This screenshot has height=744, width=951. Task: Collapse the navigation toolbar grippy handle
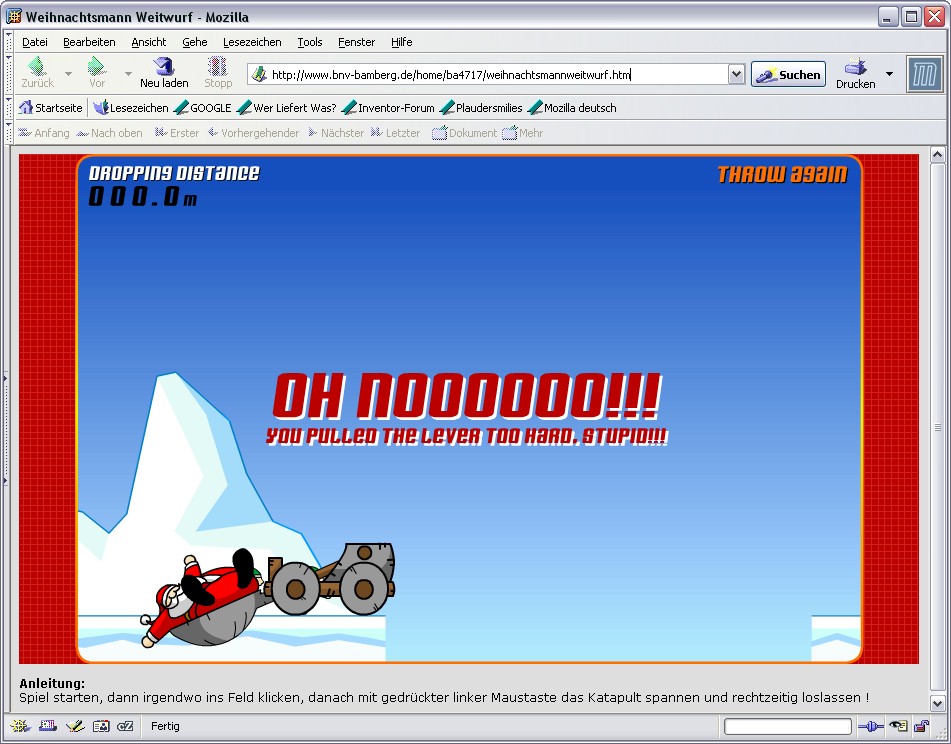(8, 74)
